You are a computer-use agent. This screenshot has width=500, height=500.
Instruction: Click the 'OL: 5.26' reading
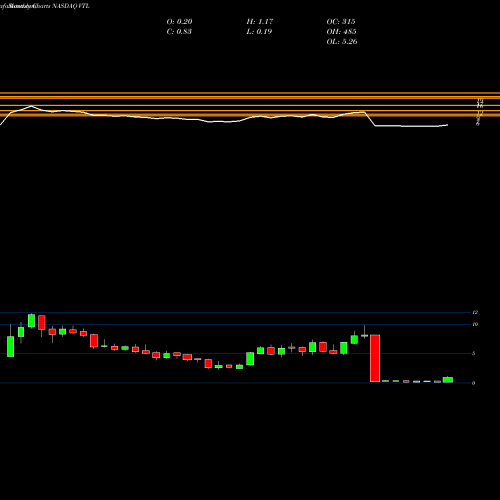(x=342, y=41)
